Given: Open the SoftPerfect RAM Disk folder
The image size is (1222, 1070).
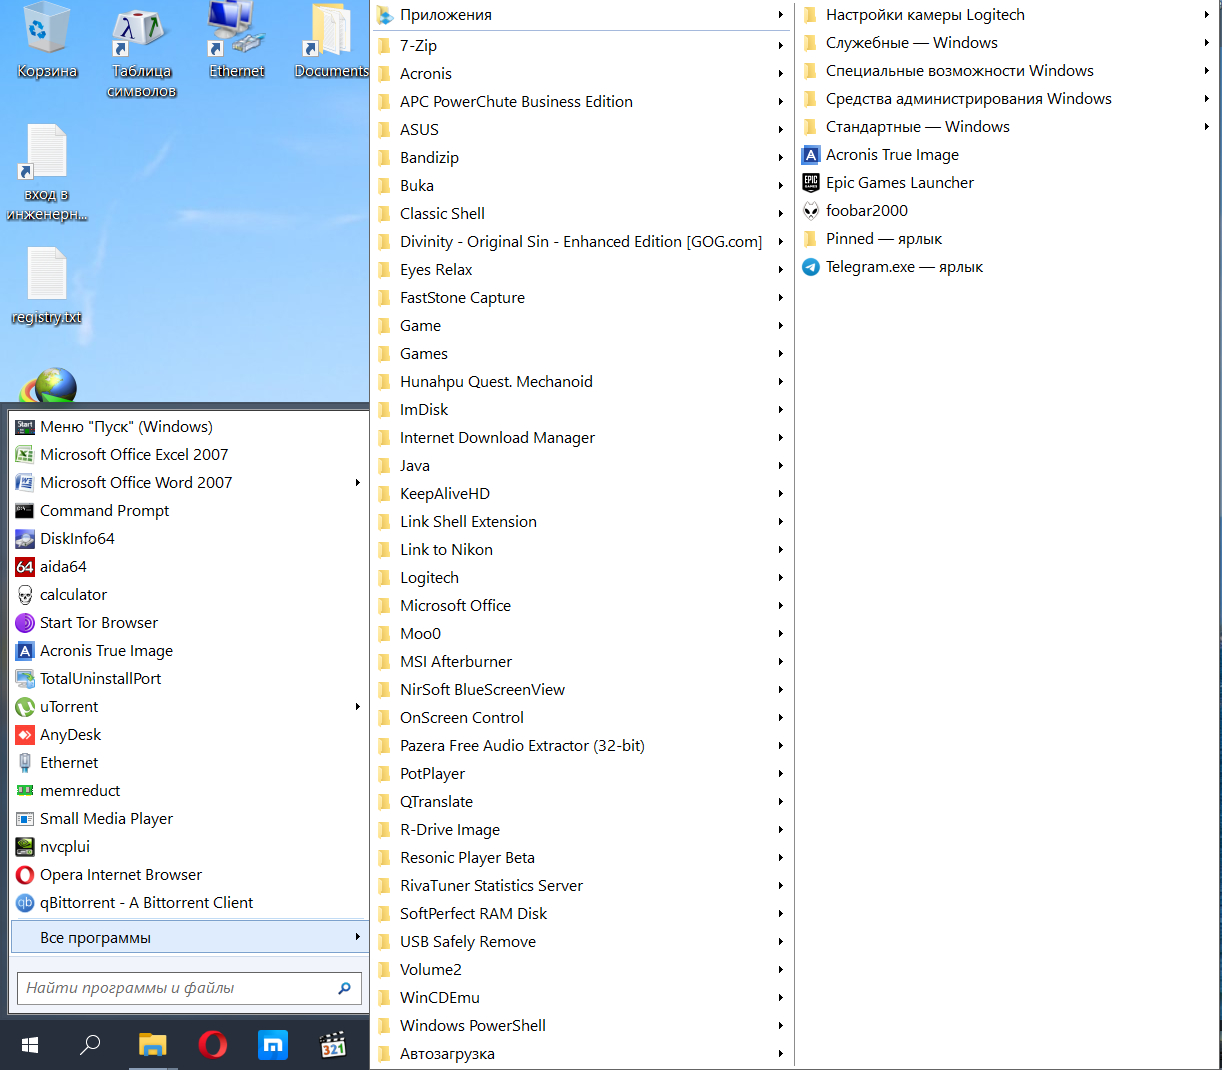Looking at the screenshot, I should coord(582,914).
